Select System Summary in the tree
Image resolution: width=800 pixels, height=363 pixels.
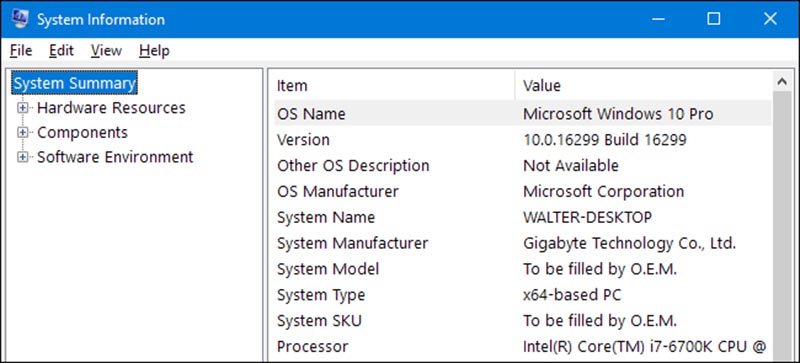click(74, 83)
